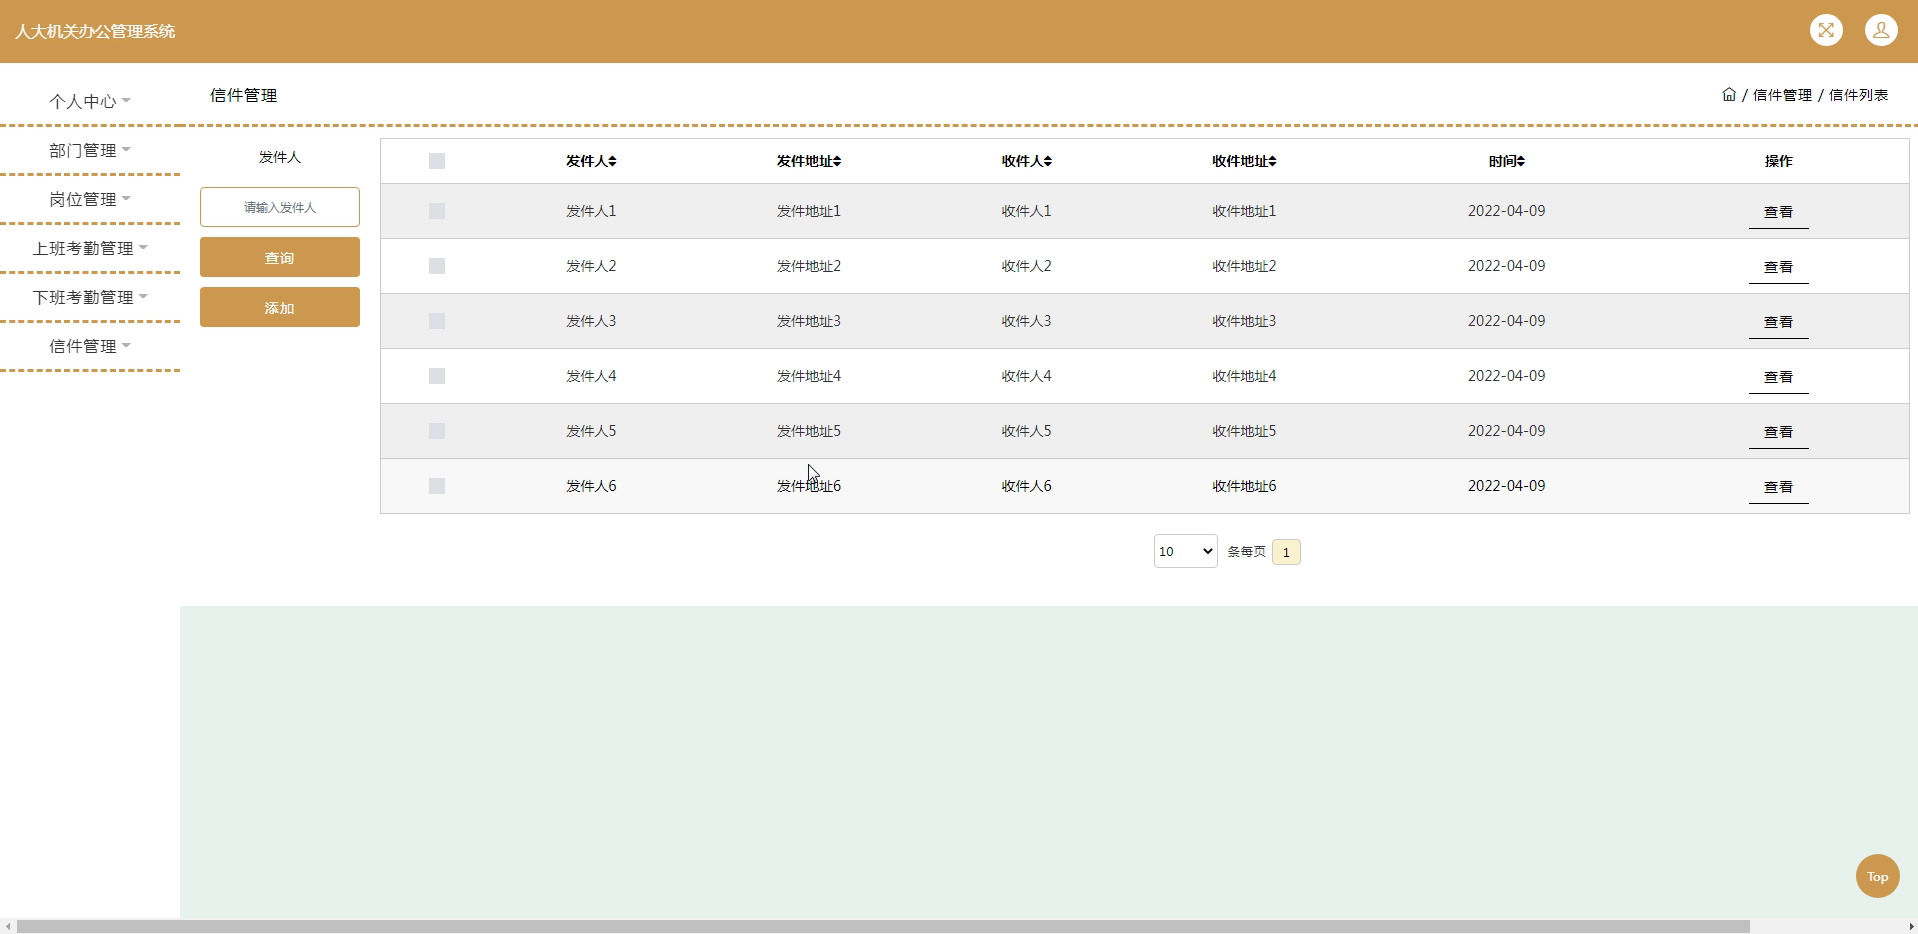Open the user profile icon
Screen dimensions: 1918x934
click(1881, 30)
